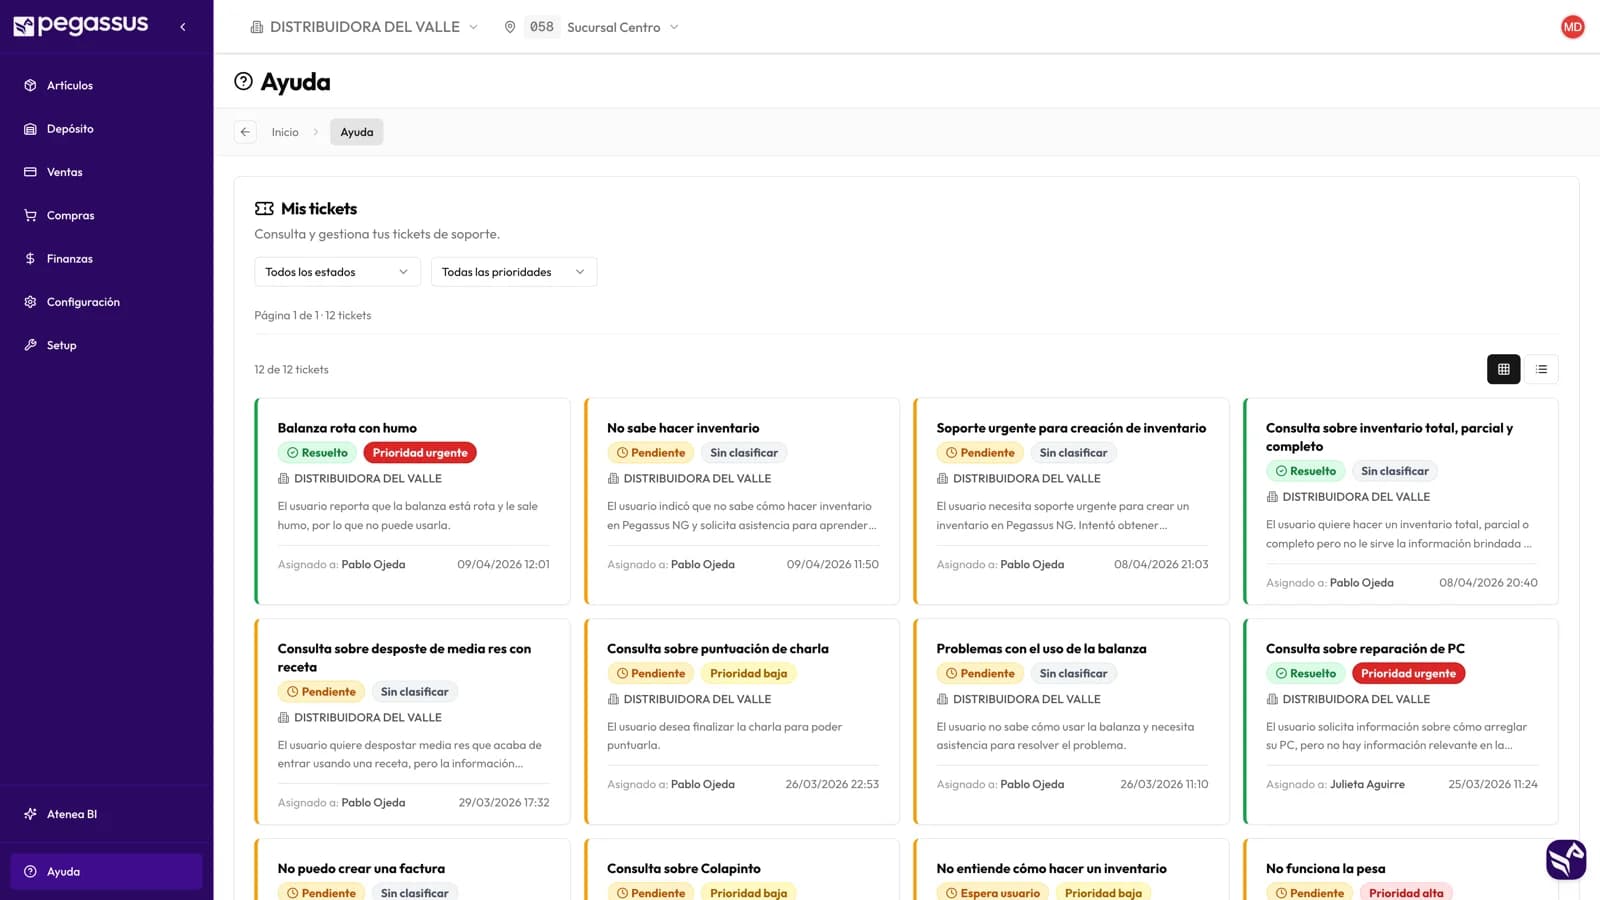This screenshot has width=1600, height=900.
Task: Click the Depósito sidebar icon
Action: [x=30, y=129]
